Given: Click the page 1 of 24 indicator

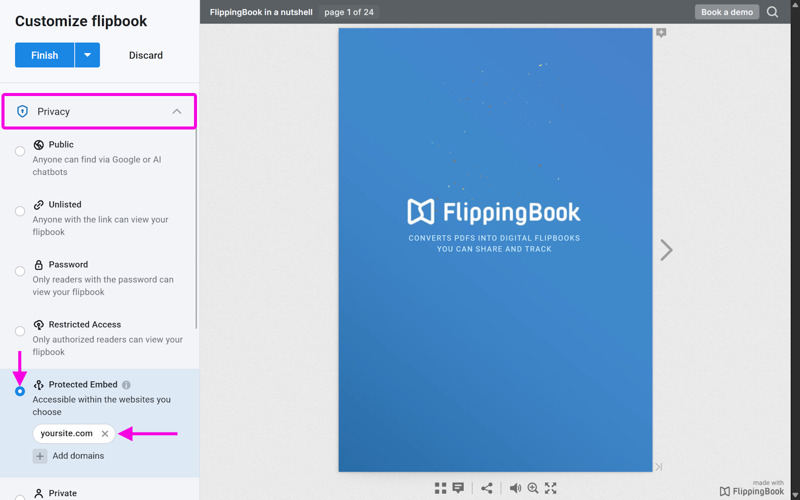Looking at the screenshot, I should [x=349, y=12].
